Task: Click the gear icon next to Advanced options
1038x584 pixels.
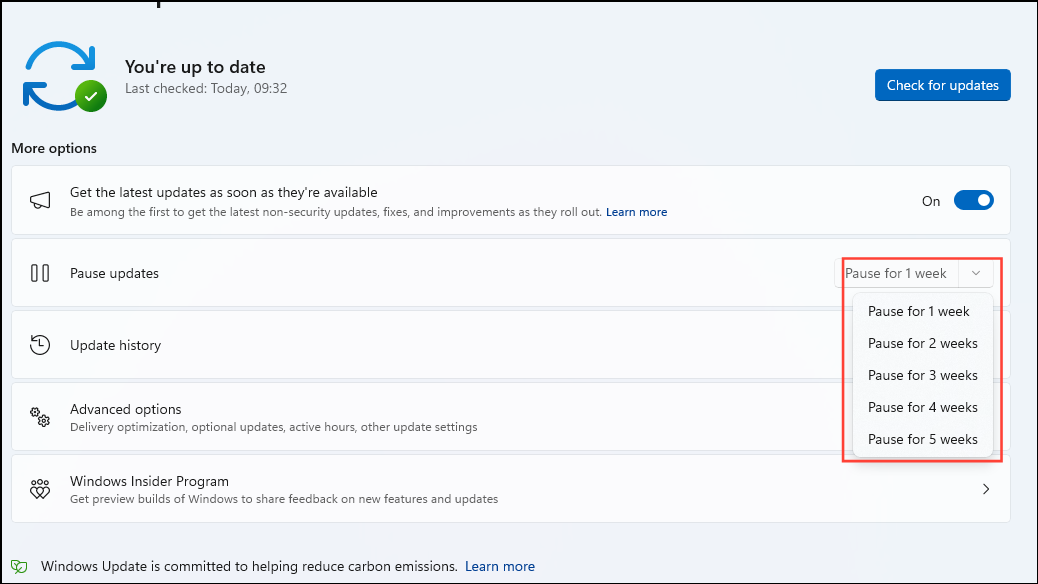Action: click(x=40, y=416)
